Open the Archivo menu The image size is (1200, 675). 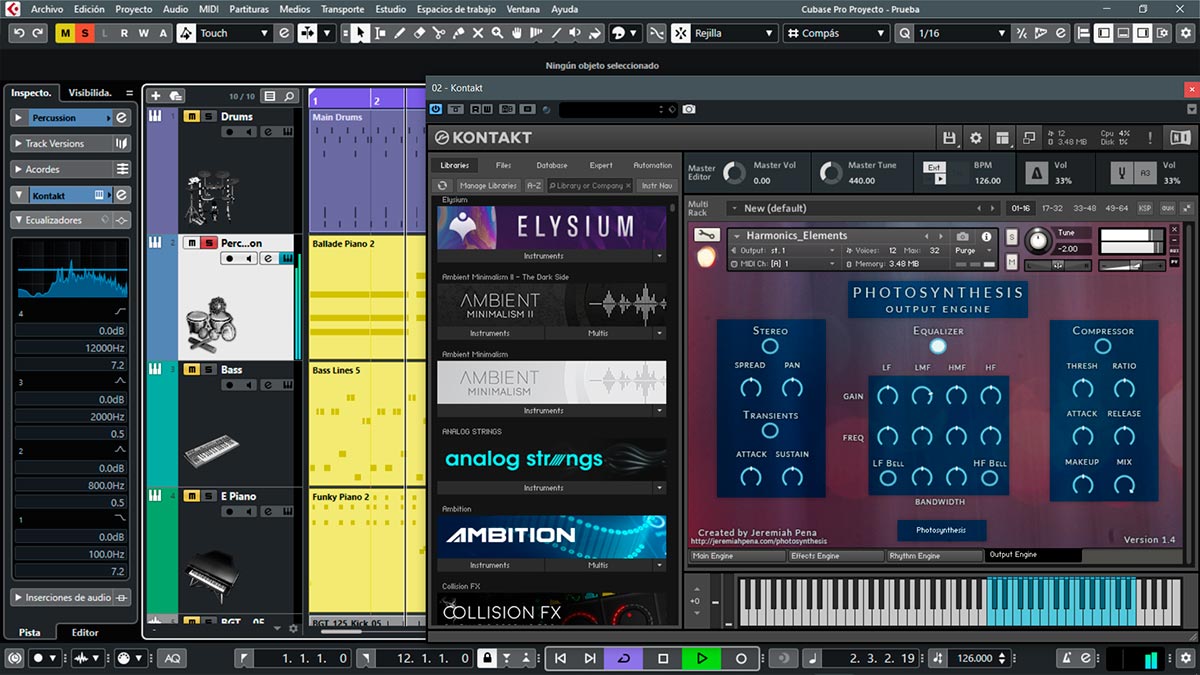pos(47,9)
